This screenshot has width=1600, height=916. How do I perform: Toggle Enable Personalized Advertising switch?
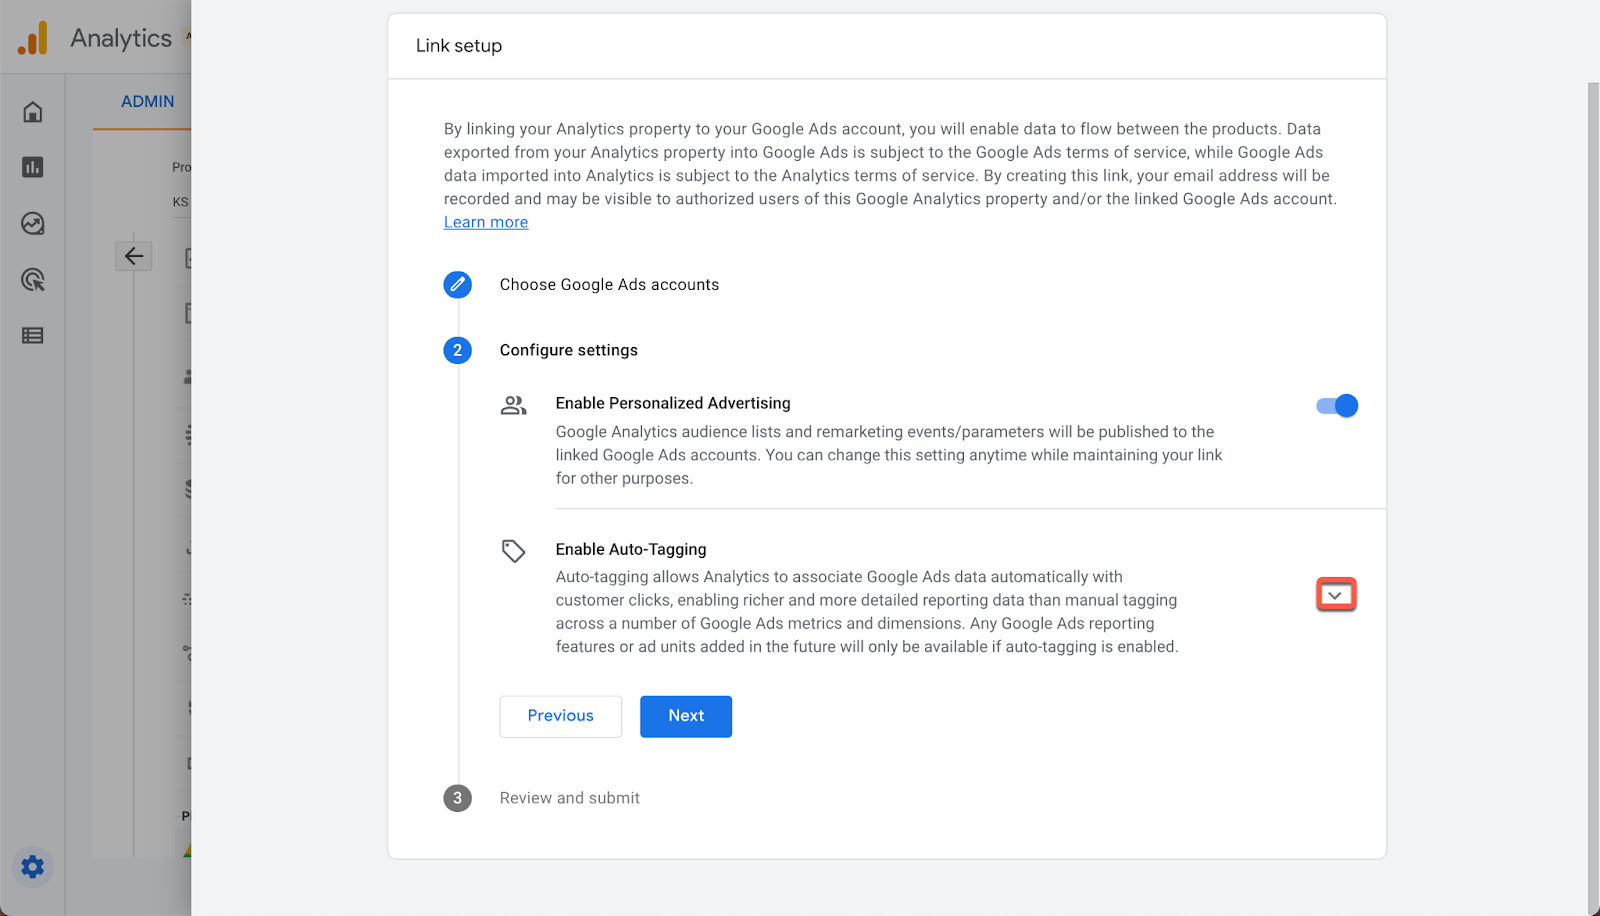1337,406
